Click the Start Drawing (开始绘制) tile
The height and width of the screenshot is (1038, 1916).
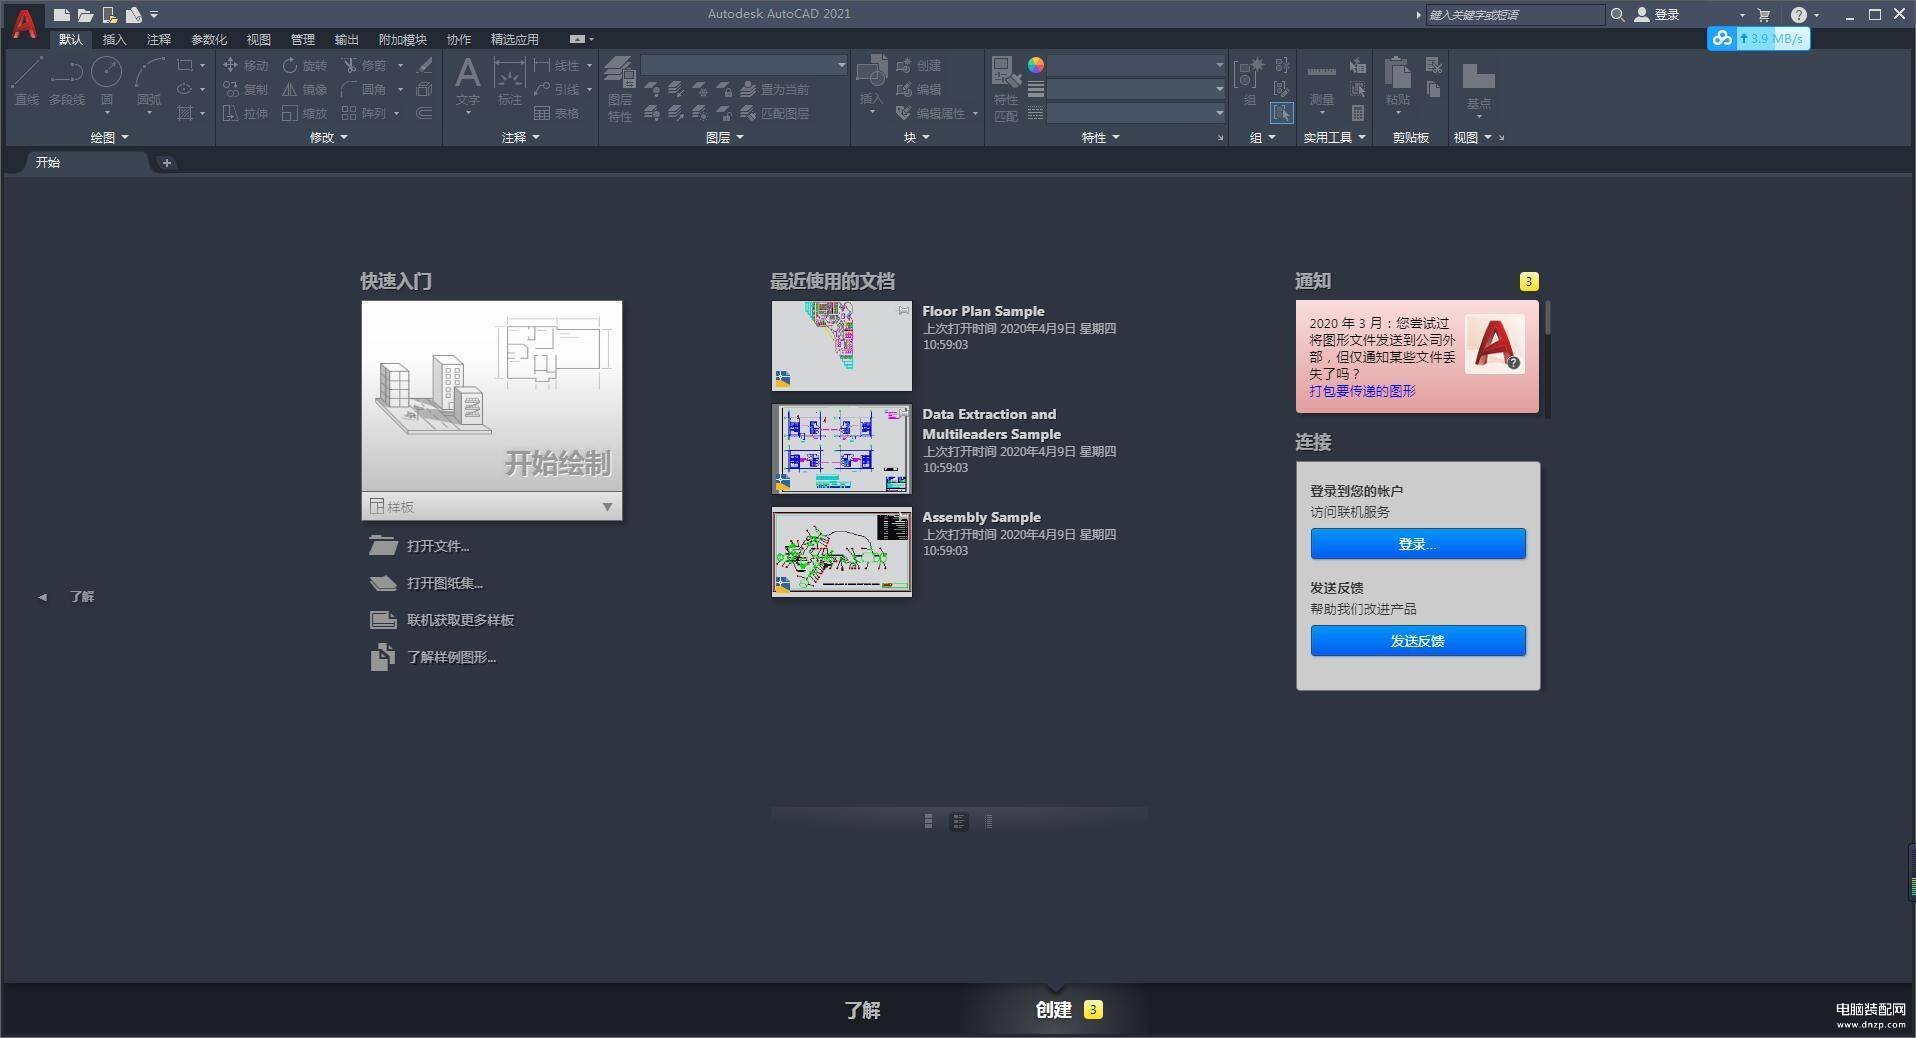click(x=491, y=396)
